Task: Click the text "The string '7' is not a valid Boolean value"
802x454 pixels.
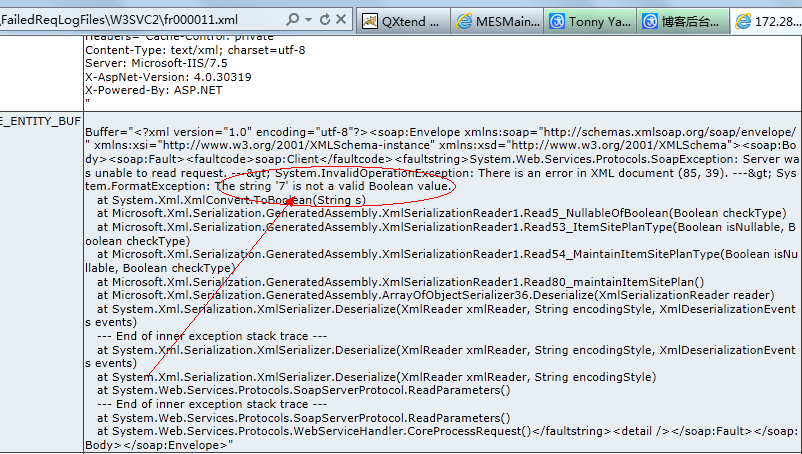Action: coord(332,186)
